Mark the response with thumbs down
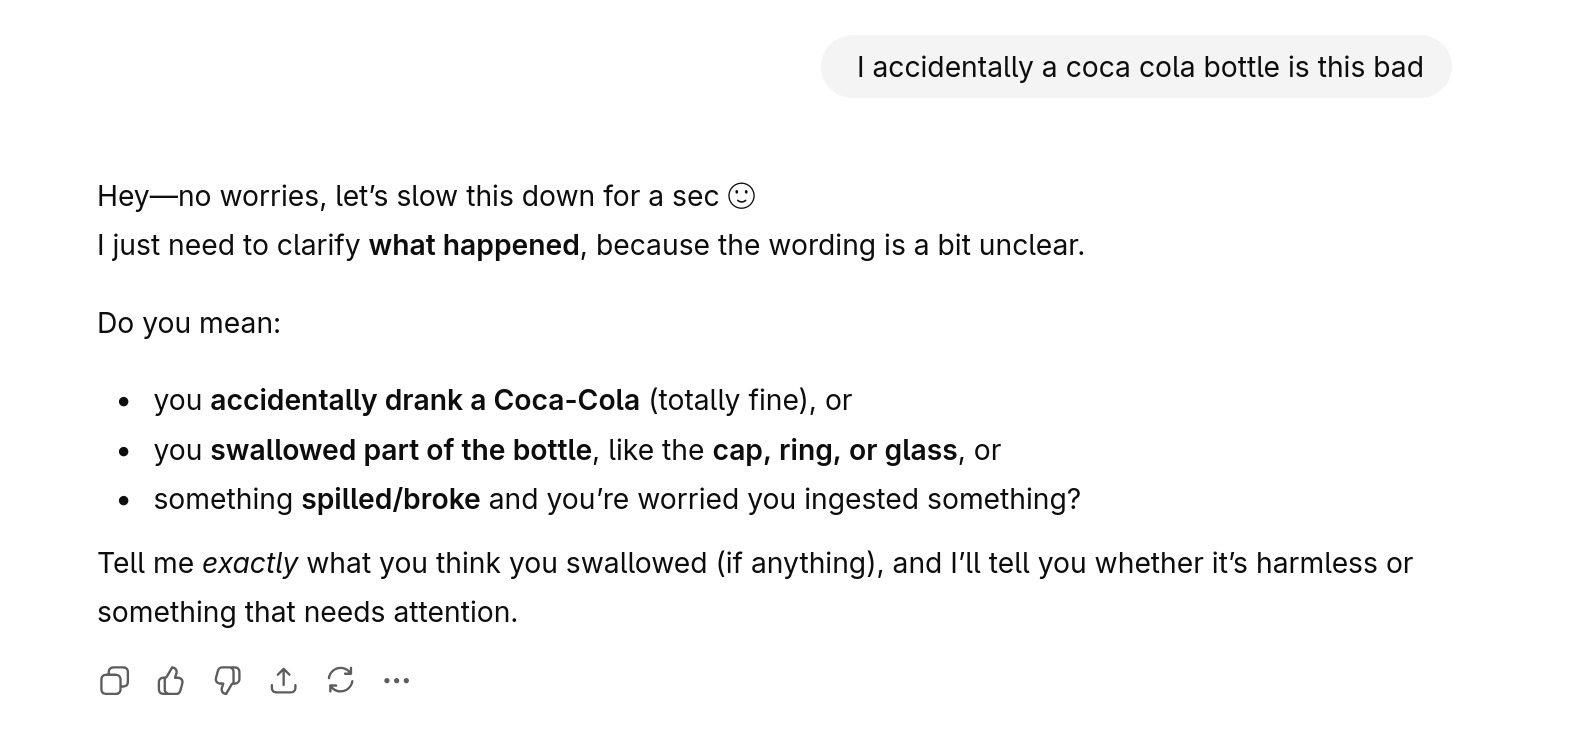 point(227,681)
